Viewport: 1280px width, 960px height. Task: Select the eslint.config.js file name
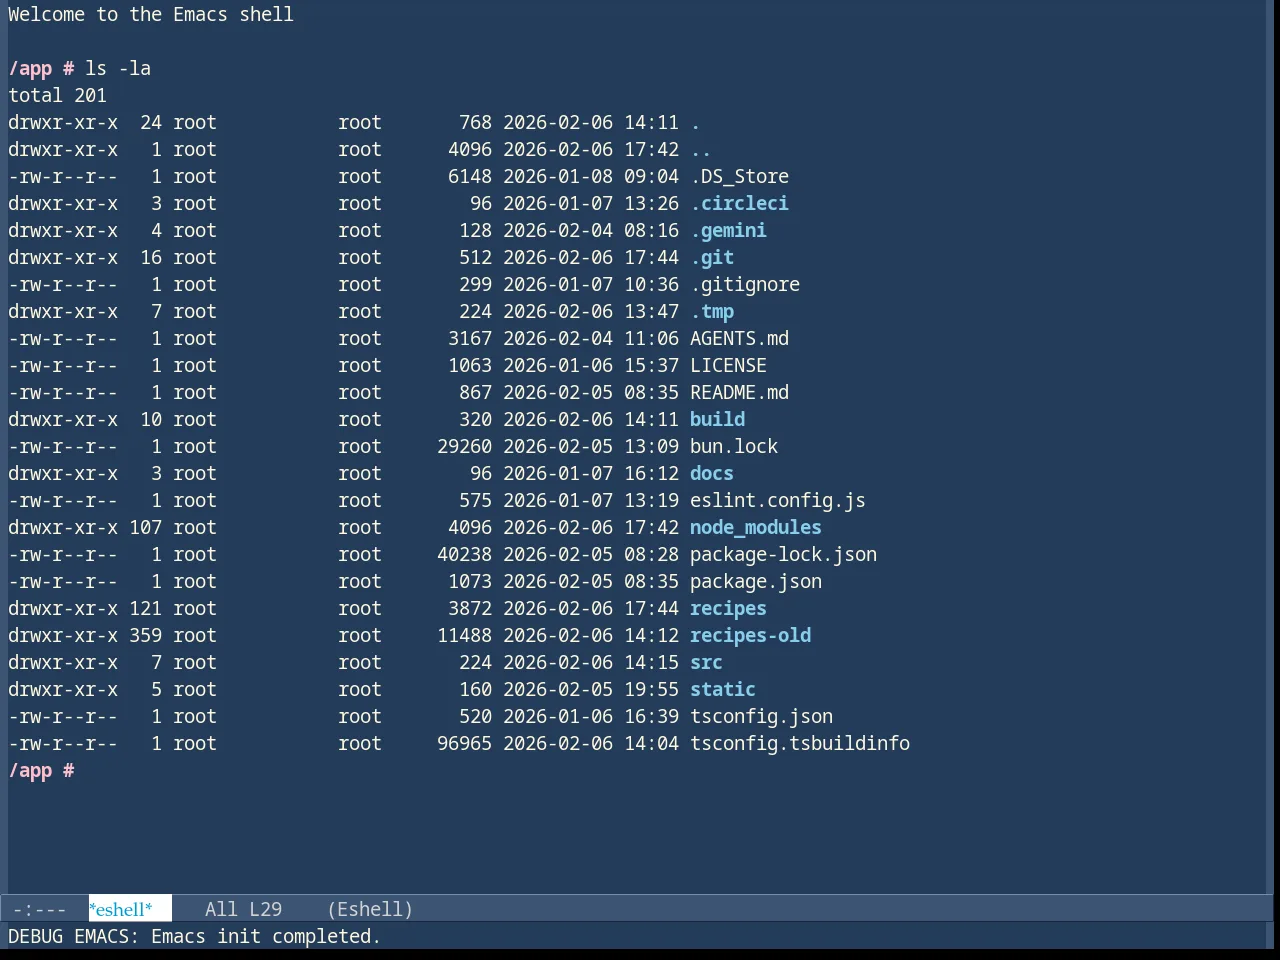(x=778, y=500)
